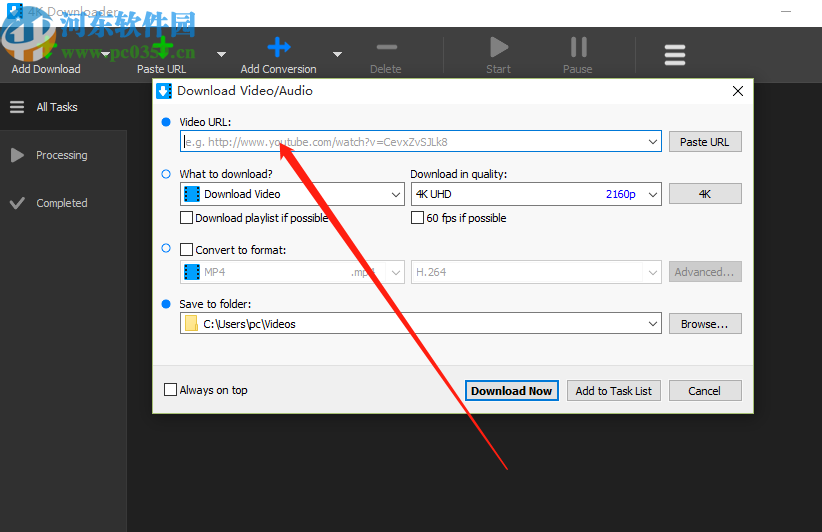This screenshot has height=532, width=822.
Task: Minimize the 4K Downloader window
Action: point(785,12)
